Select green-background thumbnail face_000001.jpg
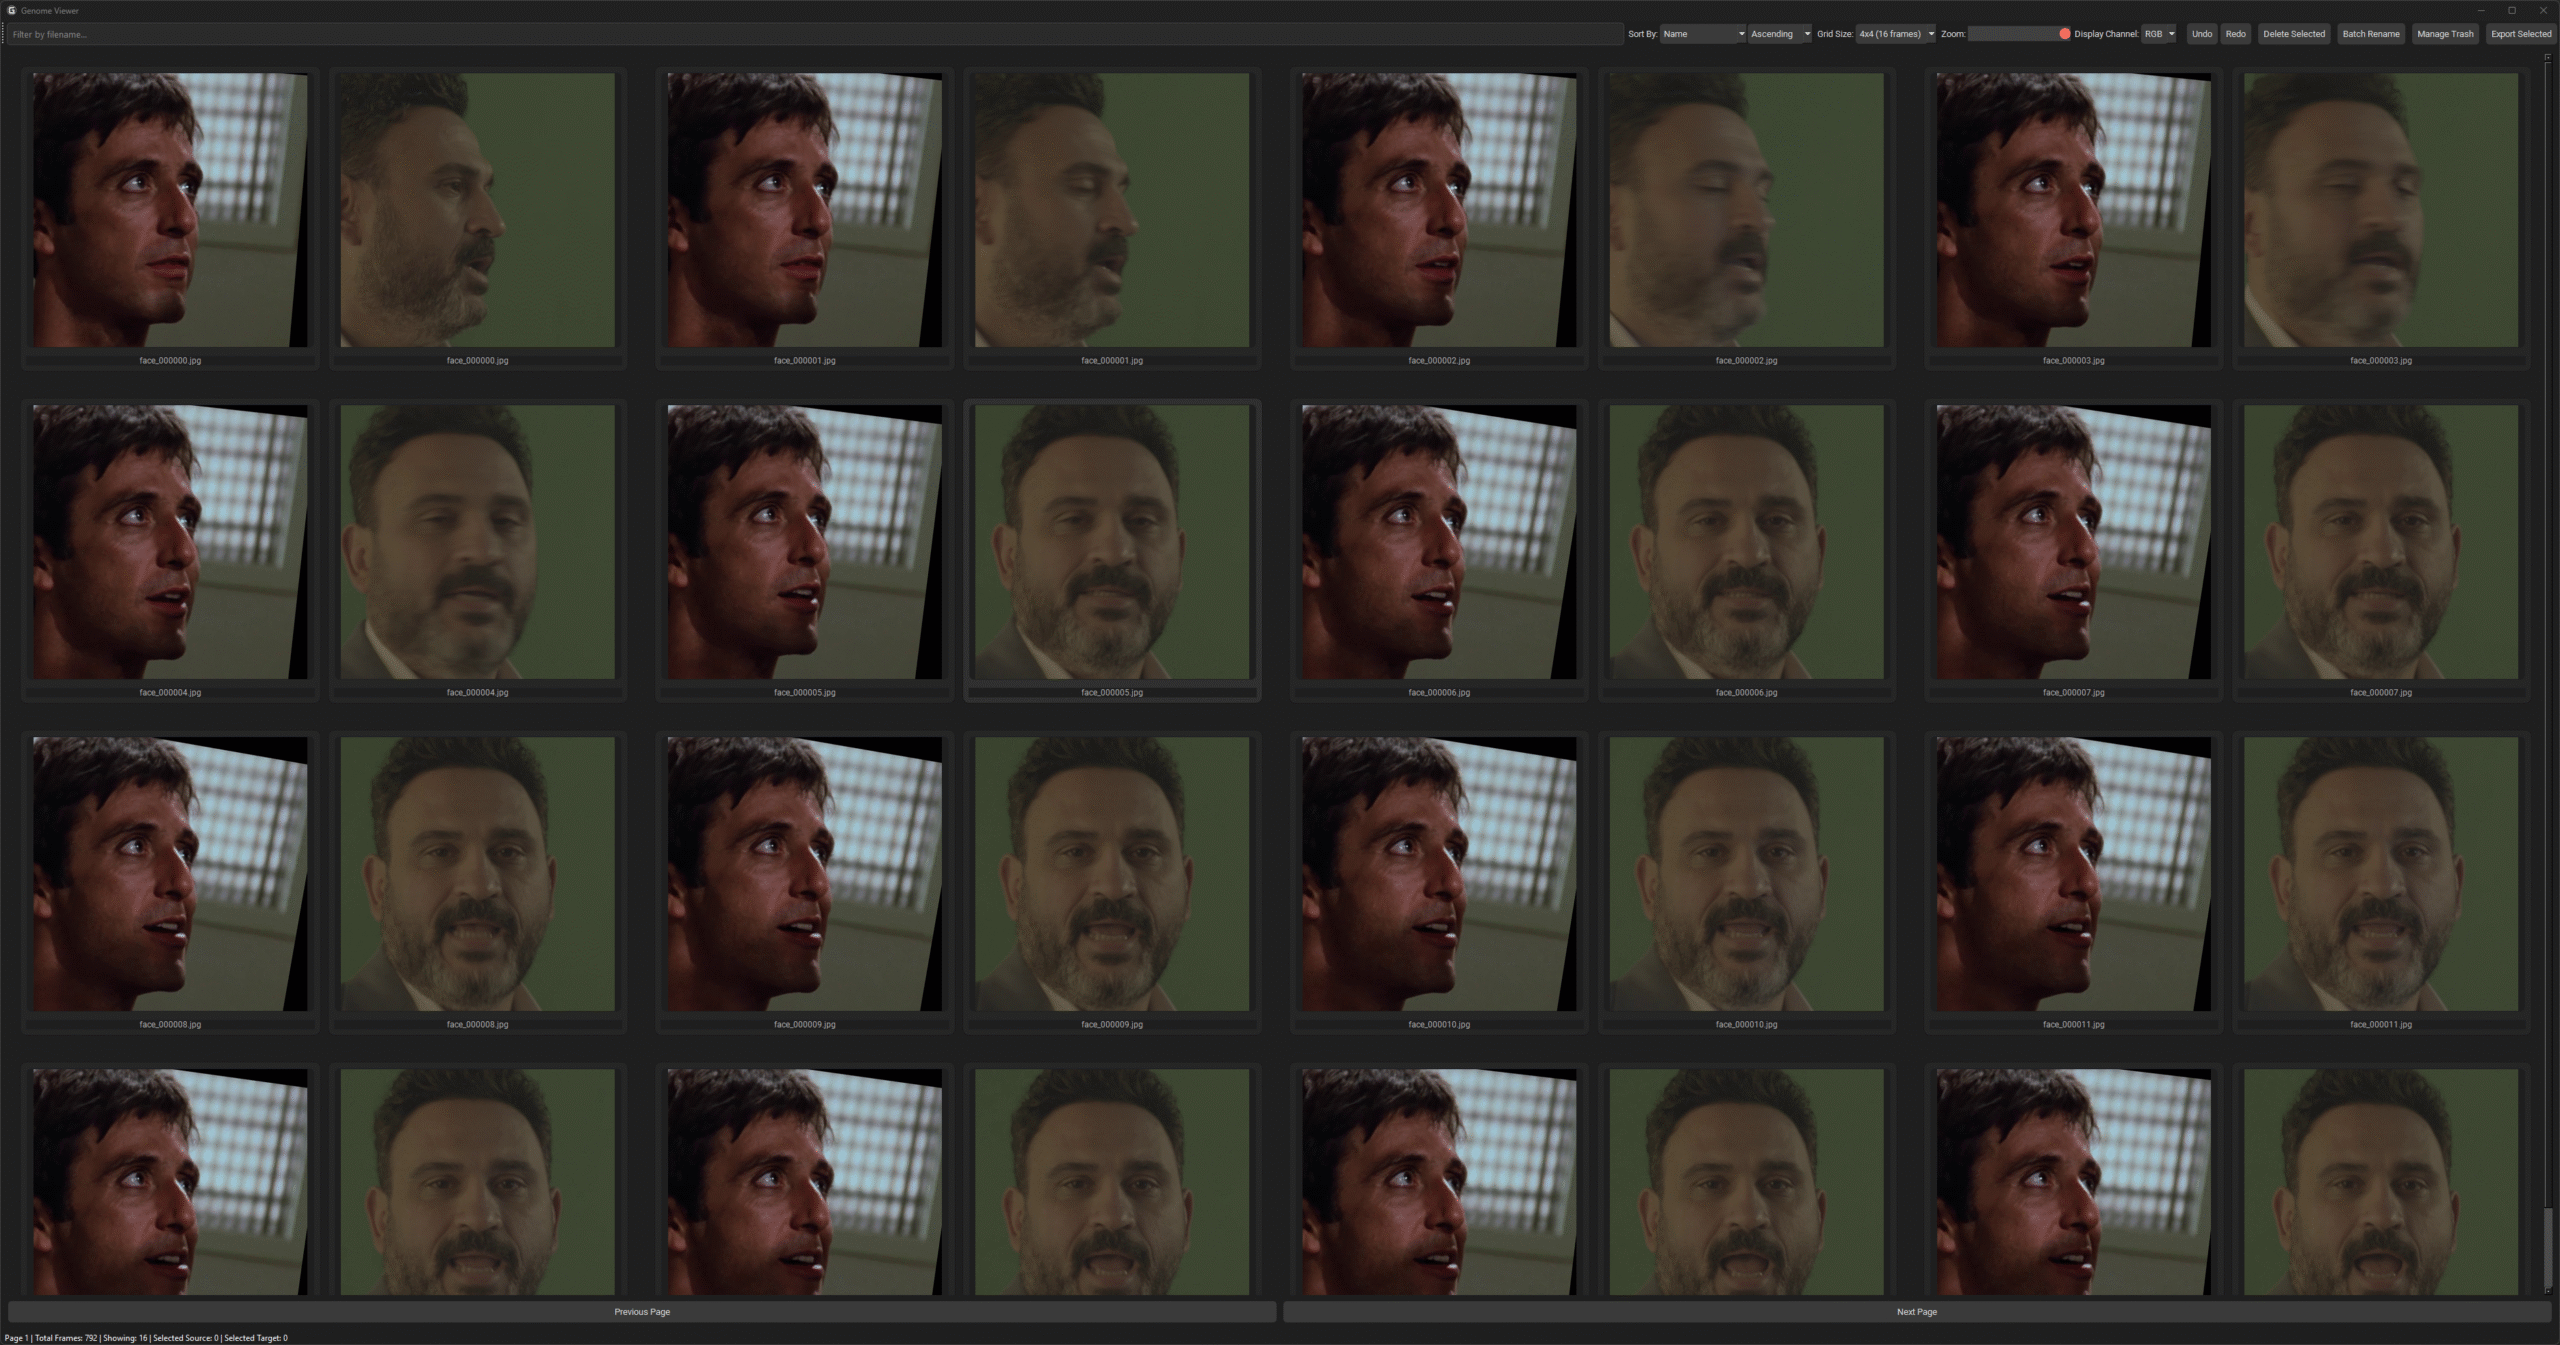Screen dimensions: 2560x1345 click(1112, 210)
